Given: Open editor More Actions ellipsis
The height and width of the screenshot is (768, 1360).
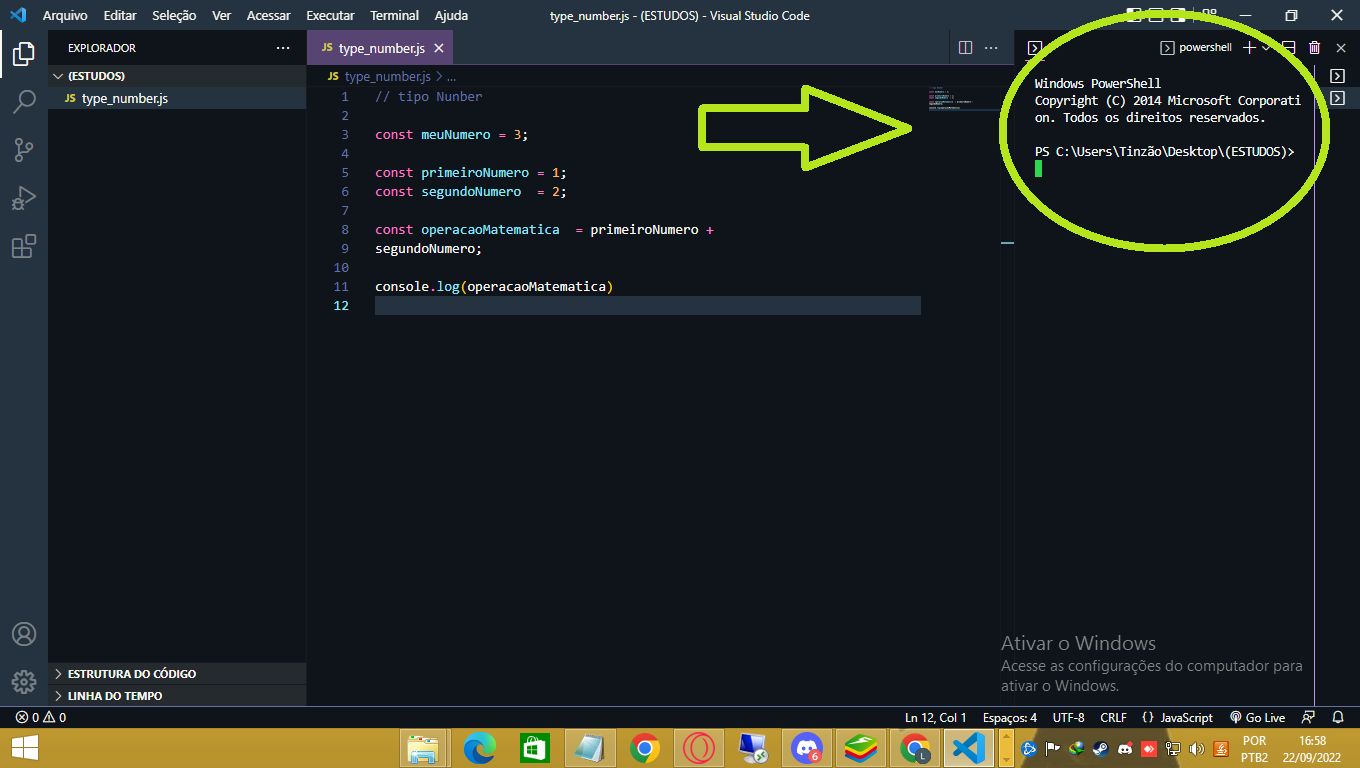Looking at the screenshot, I should (x=991, y=47).
